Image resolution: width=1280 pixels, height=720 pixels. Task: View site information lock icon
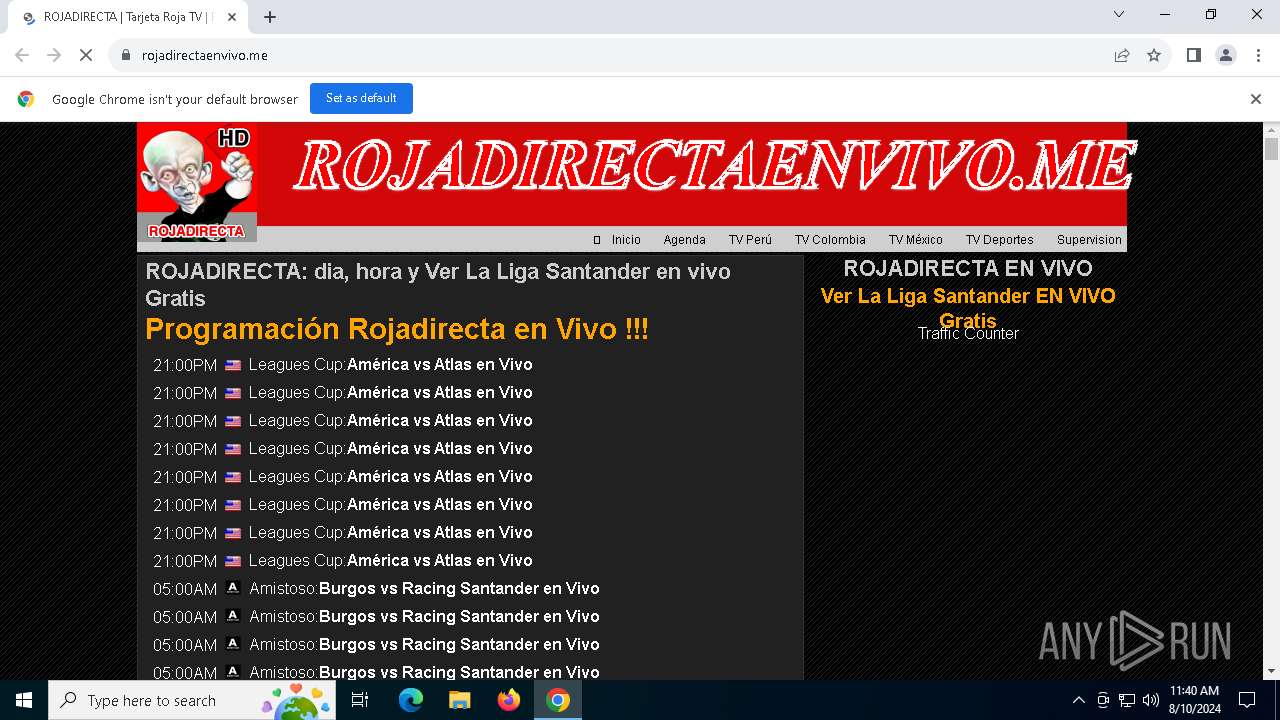click(x=126, y=55)
